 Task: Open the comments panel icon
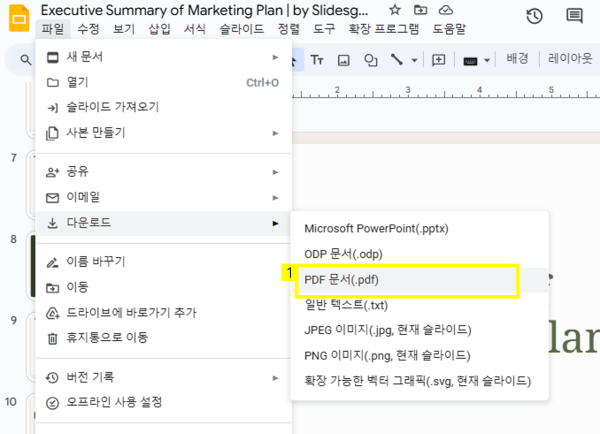[574, 16]
